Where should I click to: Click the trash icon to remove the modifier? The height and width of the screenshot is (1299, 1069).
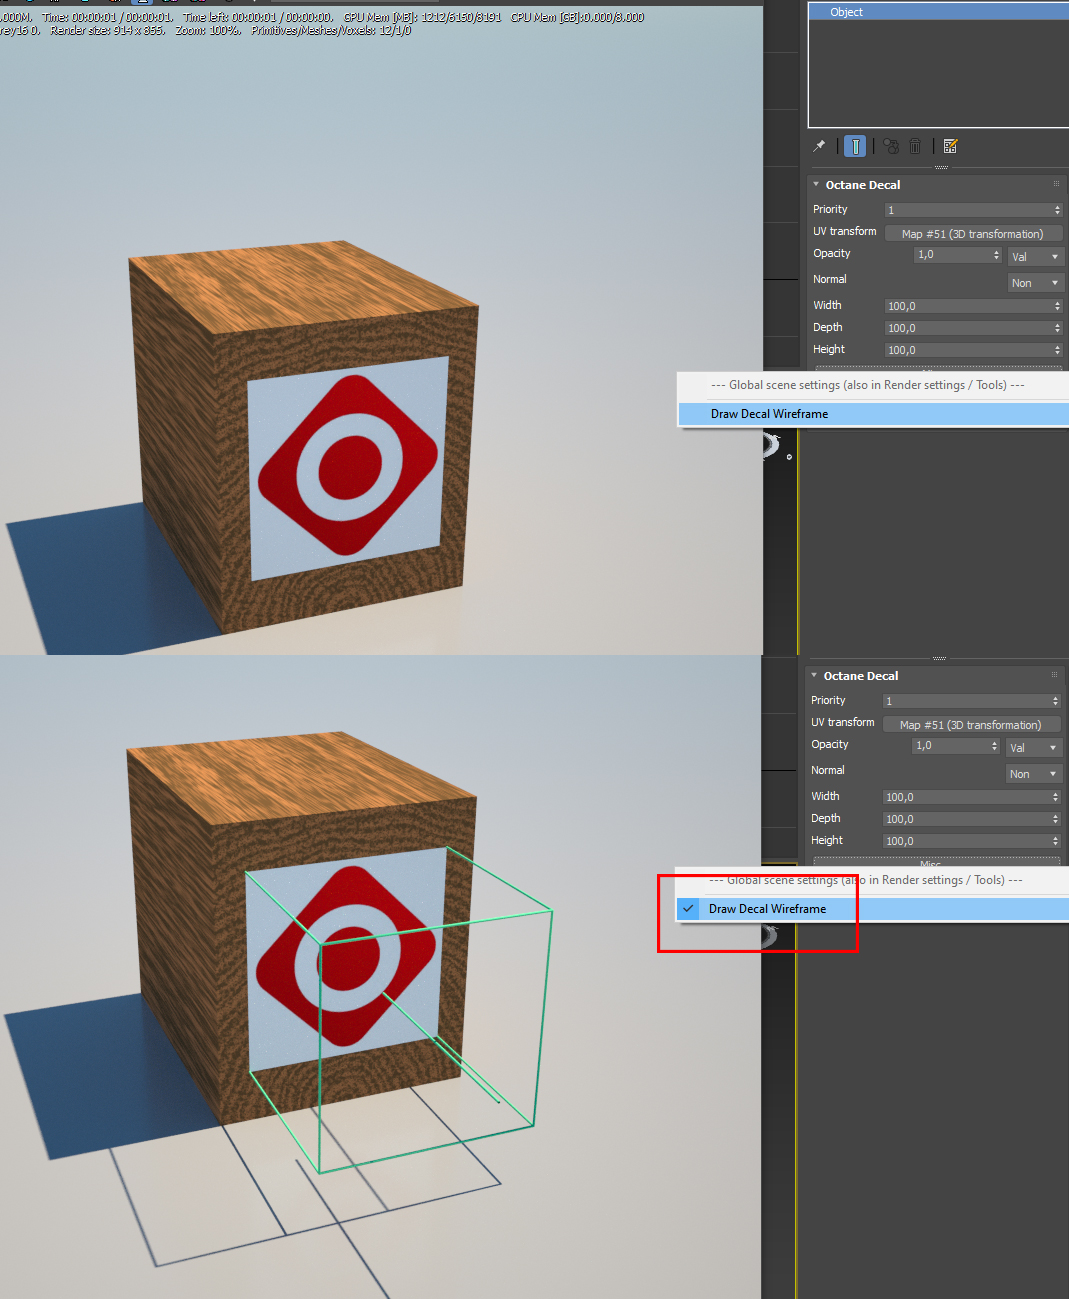pos(915,146)
